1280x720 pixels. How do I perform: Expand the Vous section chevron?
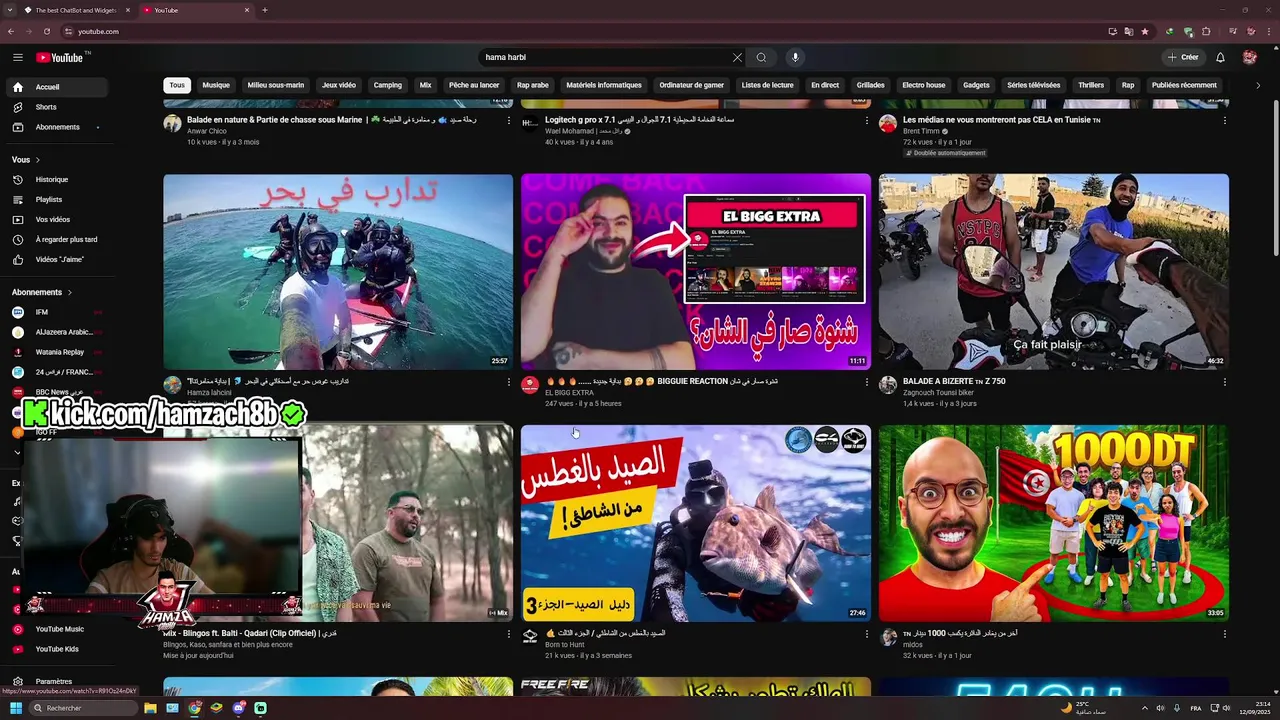click(38, 160)
